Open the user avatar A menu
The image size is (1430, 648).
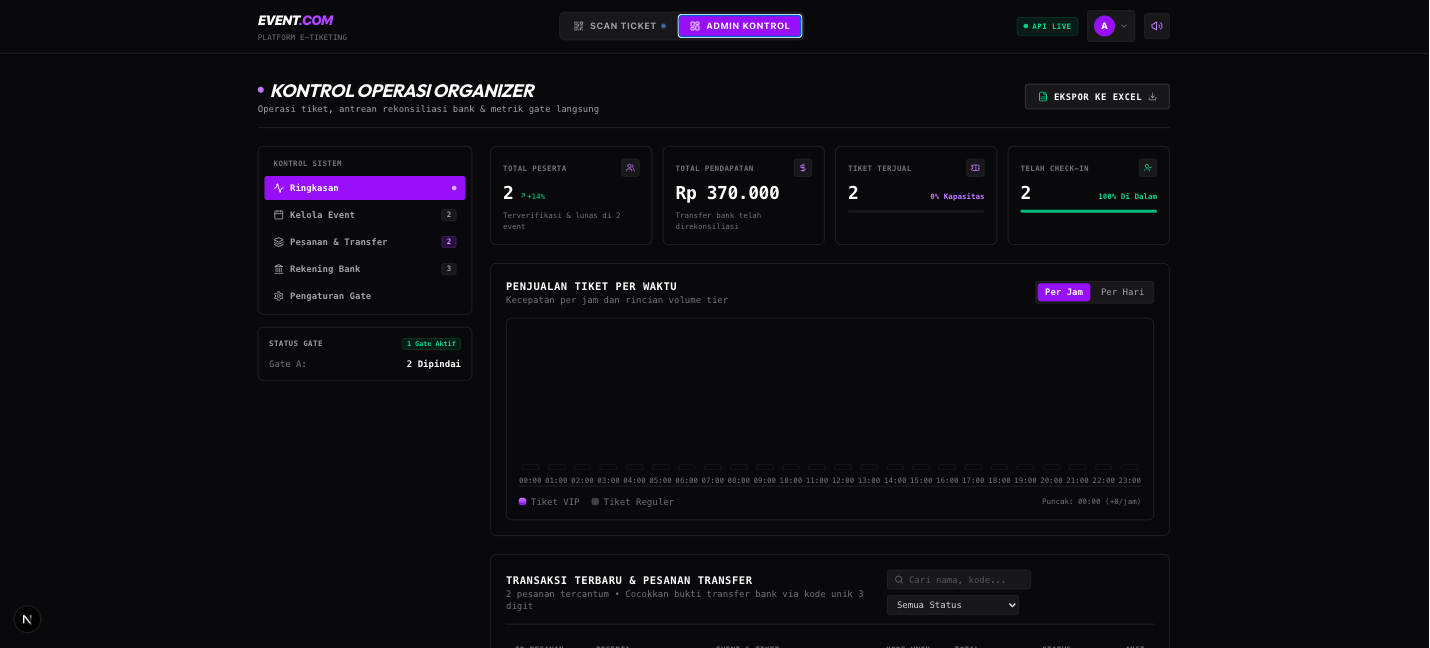pyautogui.click(x=1104, y=26)
